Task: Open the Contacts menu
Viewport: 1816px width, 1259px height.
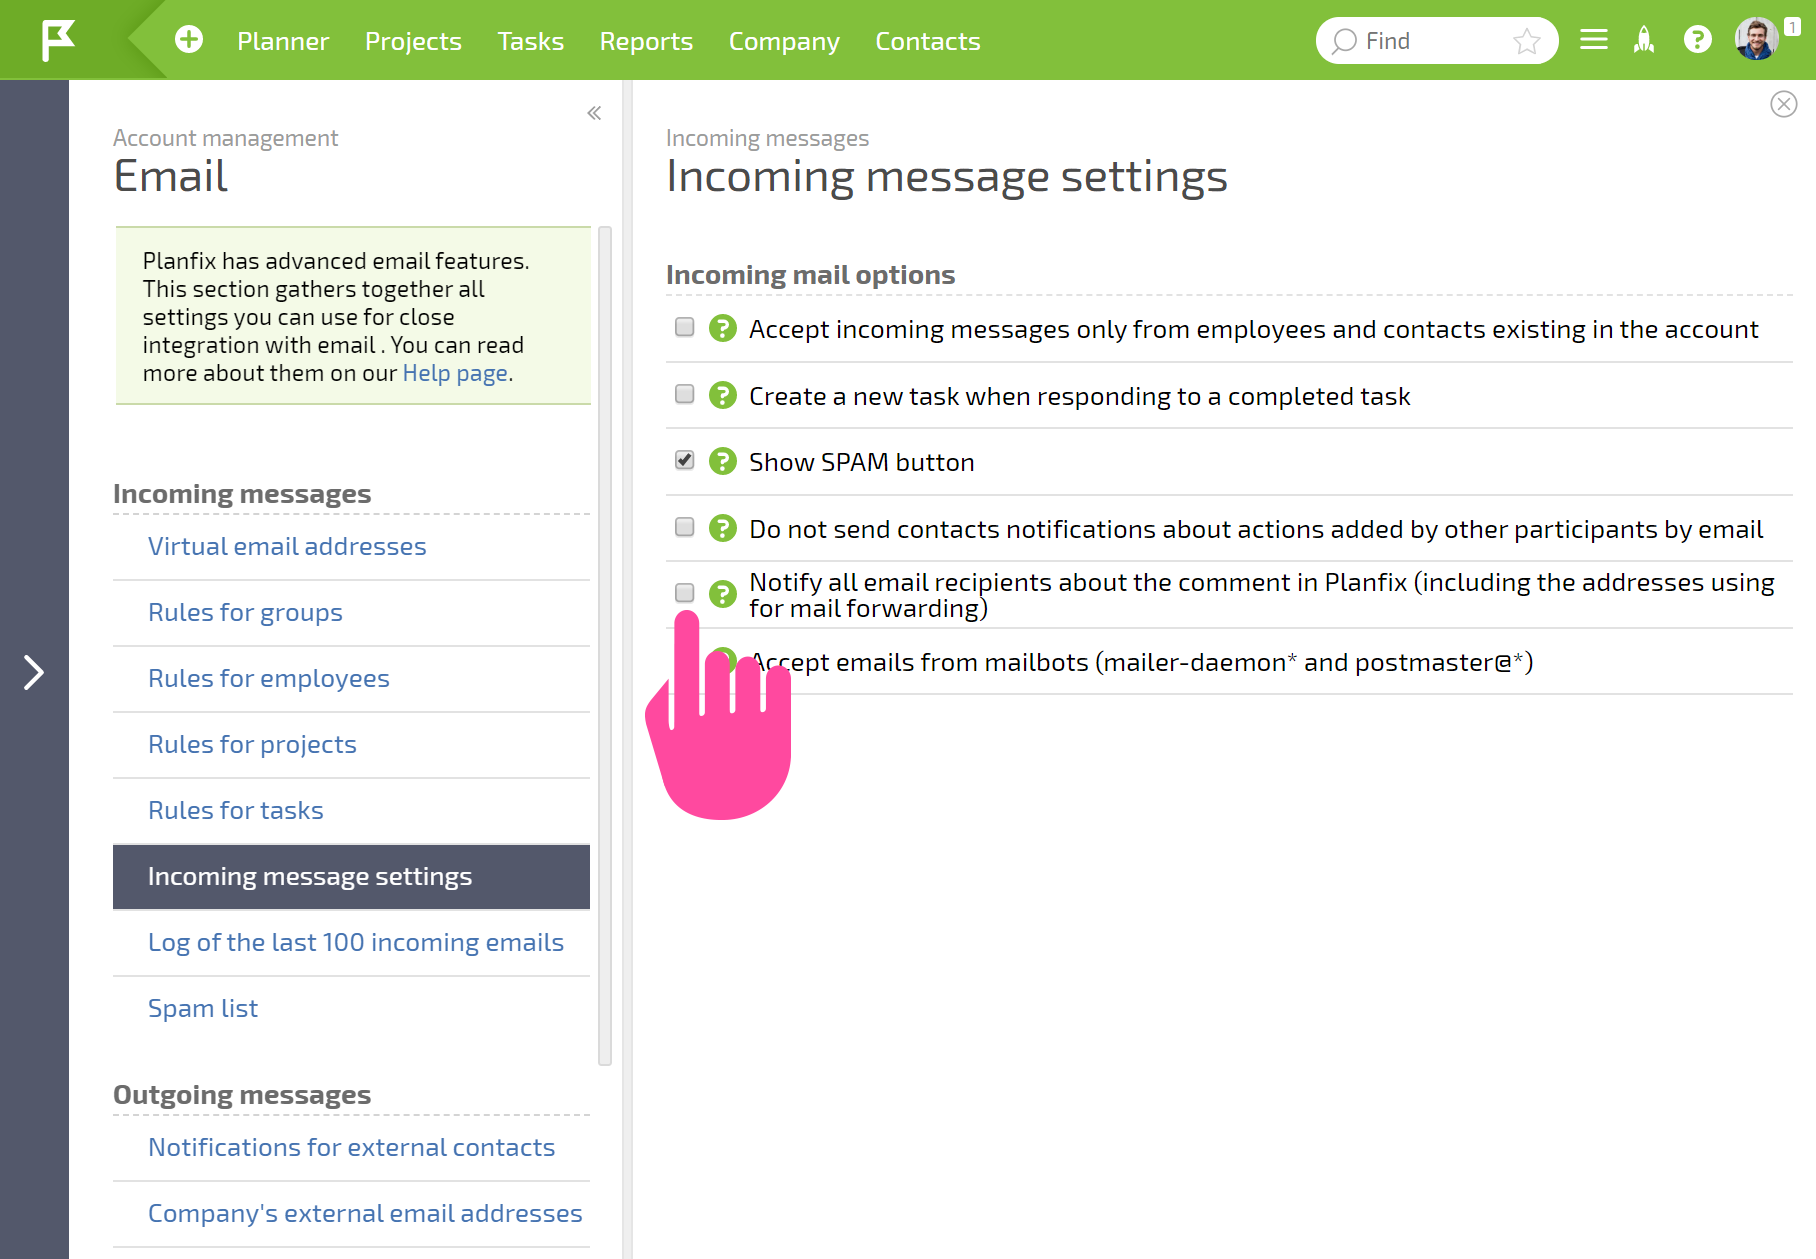Action: point(928,41)
